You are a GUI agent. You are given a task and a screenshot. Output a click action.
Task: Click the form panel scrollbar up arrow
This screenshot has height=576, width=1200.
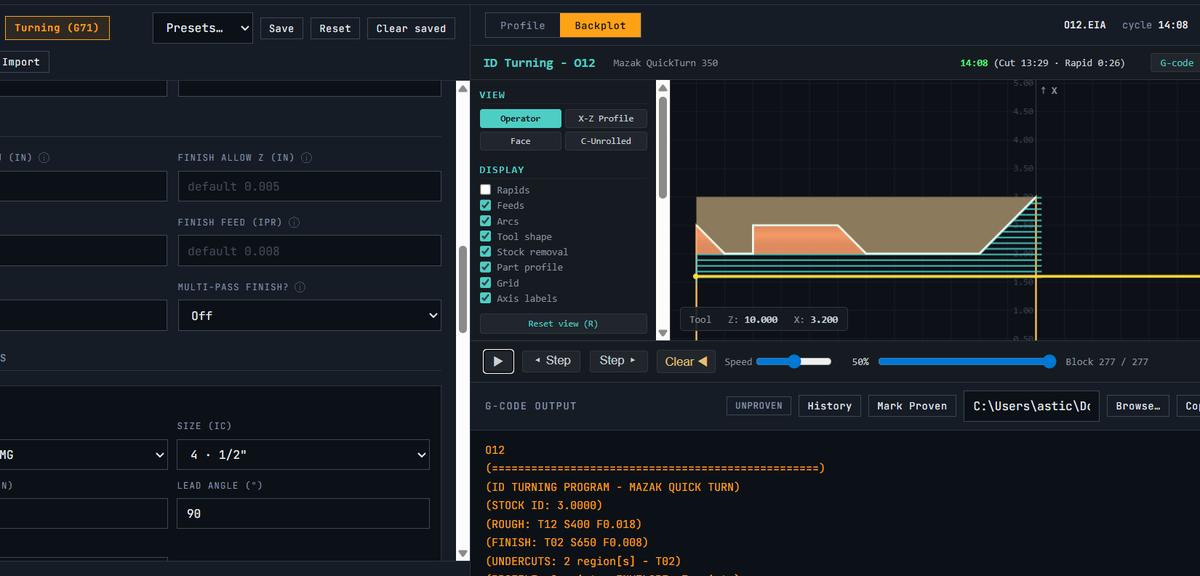(462, 90)
